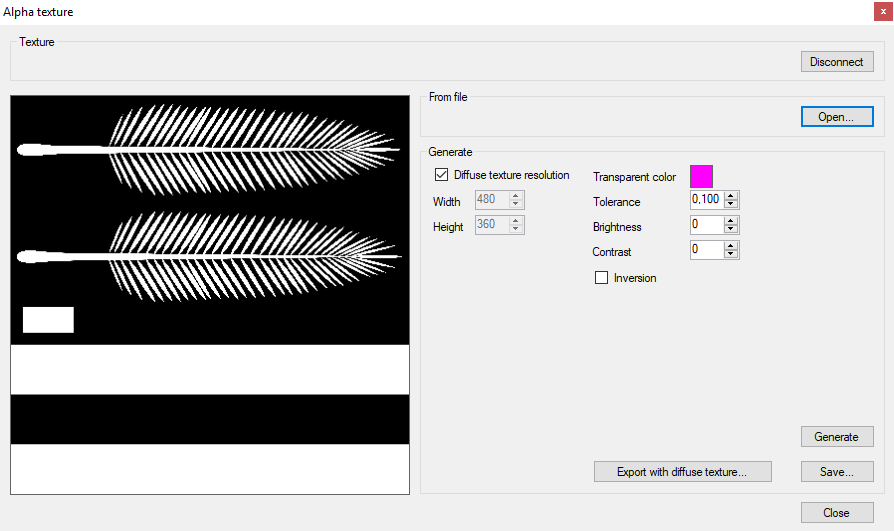Increase Brightness with up arrow
894x531 pixels.
click(x=732, y=221)
